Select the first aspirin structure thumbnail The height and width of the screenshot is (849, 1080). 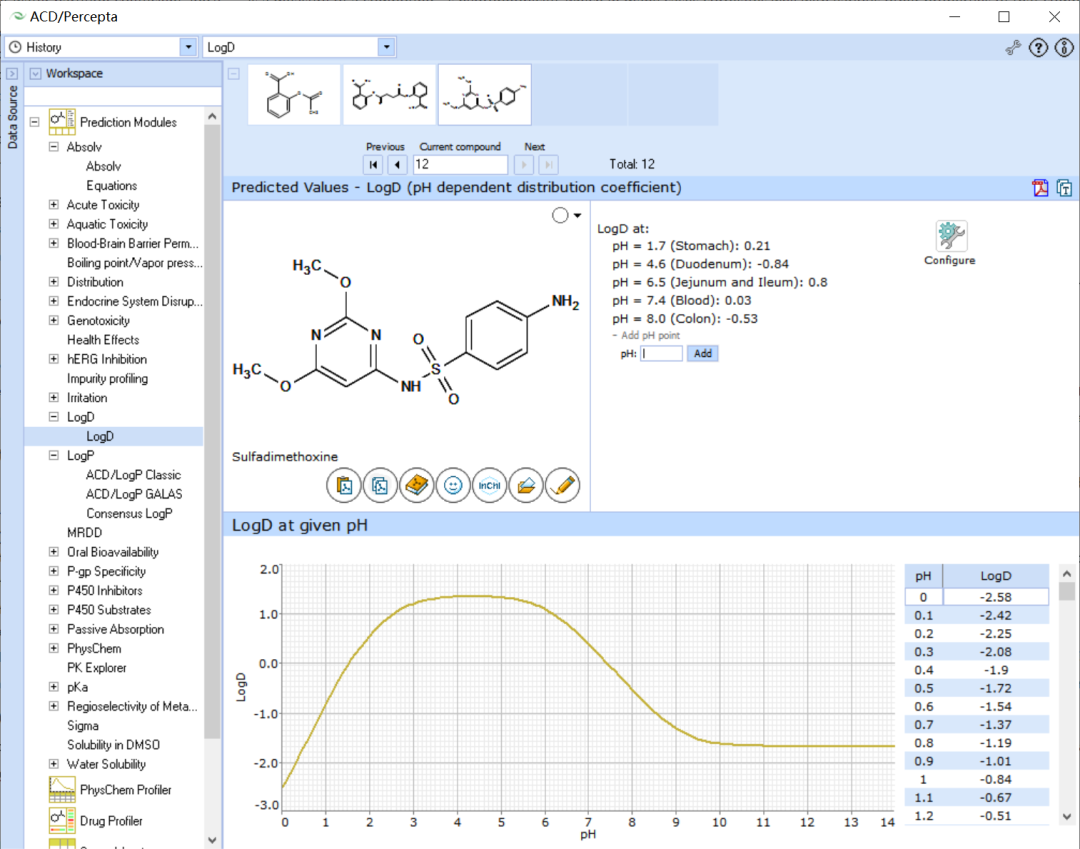294,95
